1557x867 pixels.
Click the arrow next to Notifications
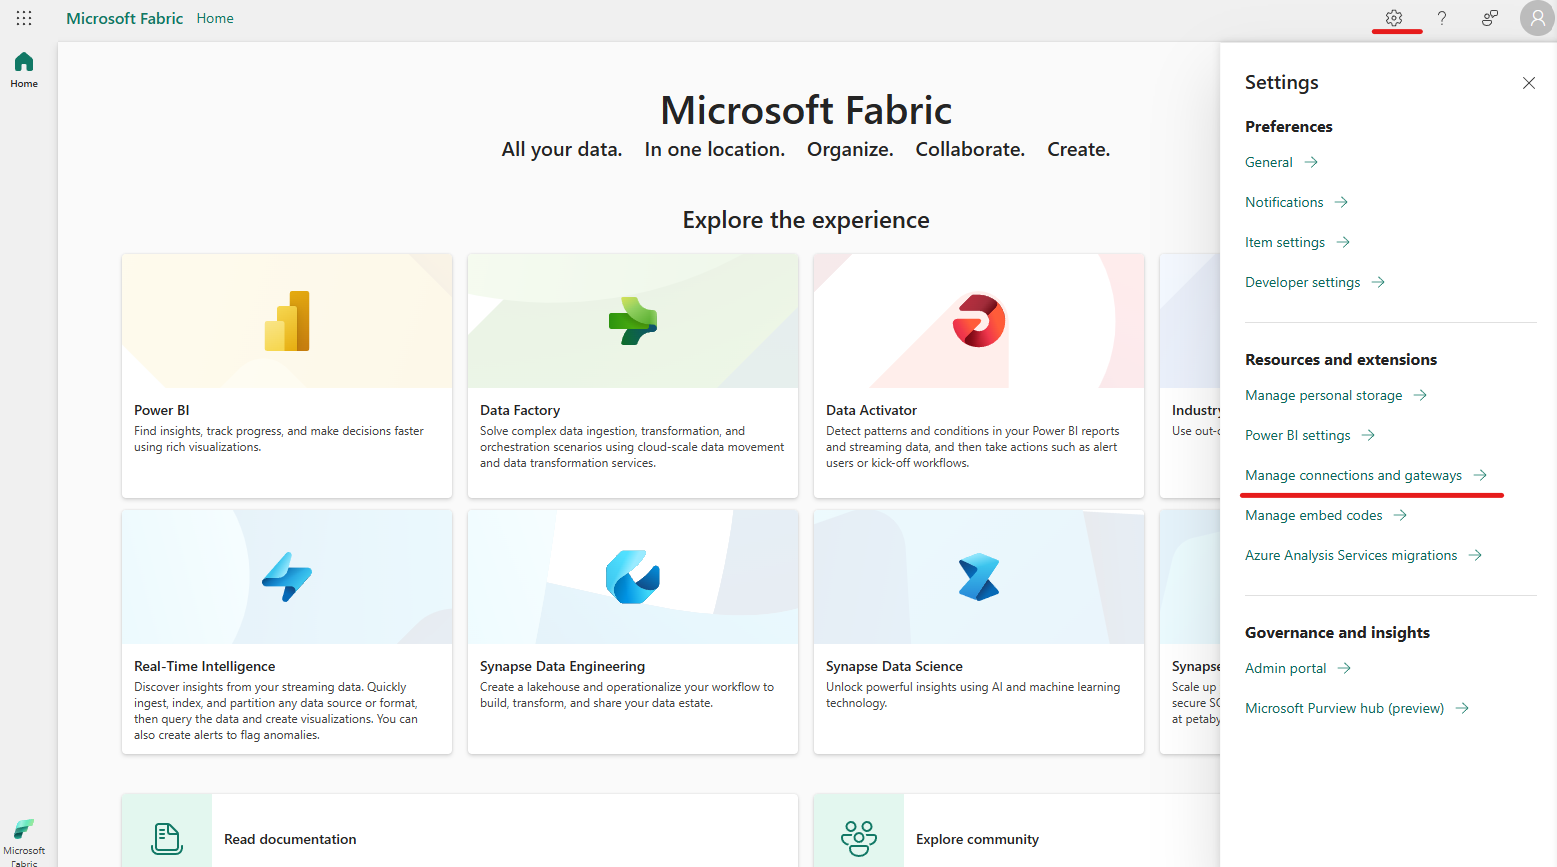pos(1341,202)
